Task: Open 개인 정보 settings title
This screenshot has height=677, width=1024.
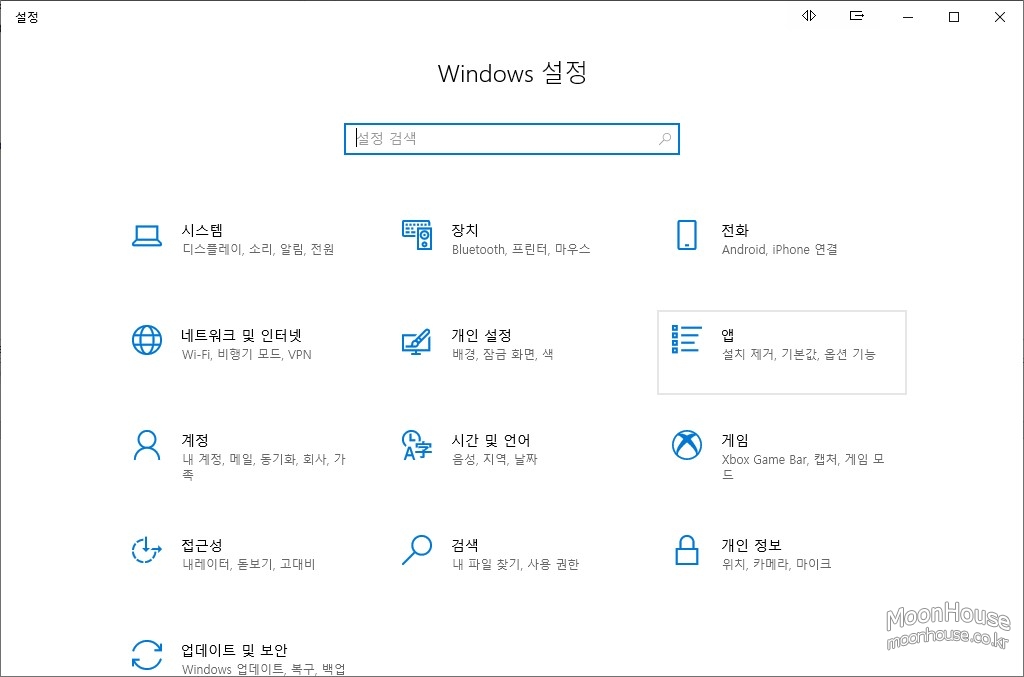Action: (x=751, y=544)
